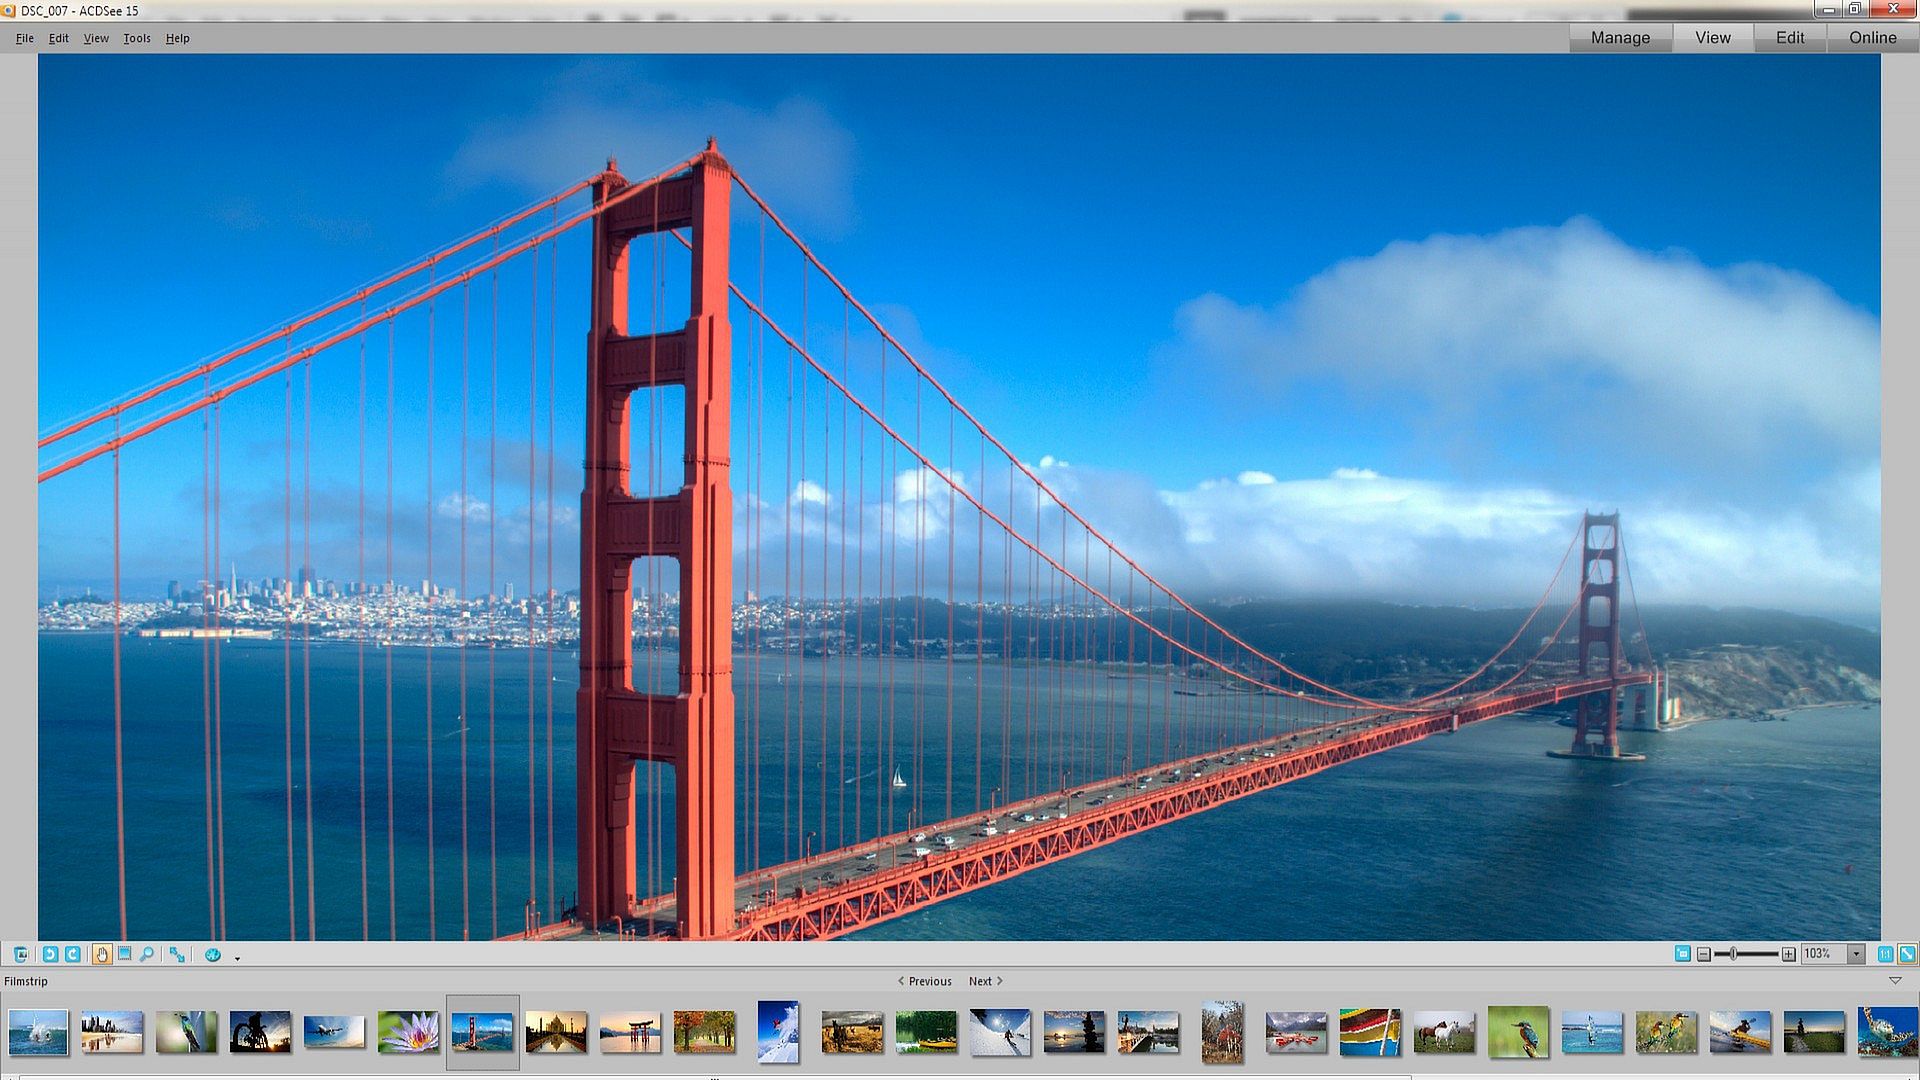
Task: Collapse the Filmstrip panel triangle
Action: [1894, 981]
